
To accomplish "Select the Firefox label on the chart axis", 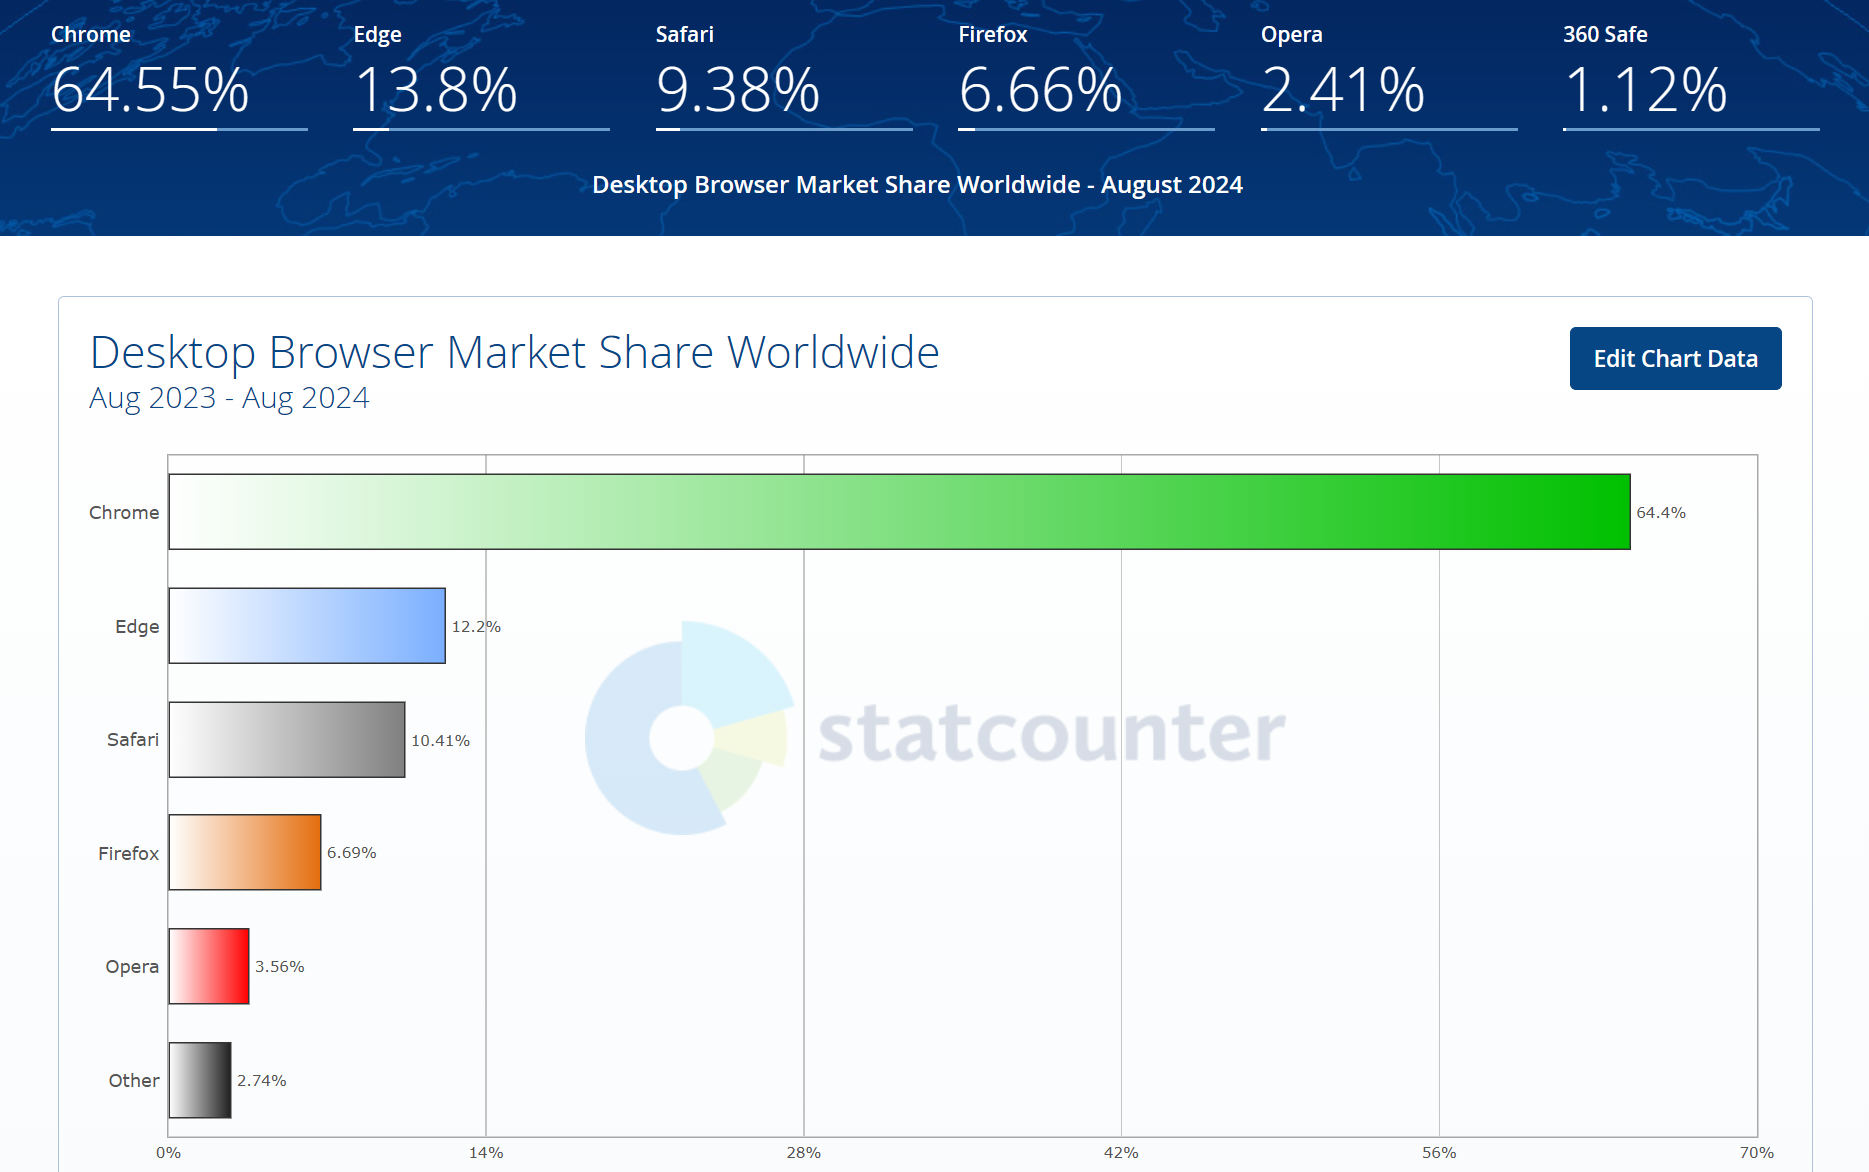I will (x=128, y=854).
